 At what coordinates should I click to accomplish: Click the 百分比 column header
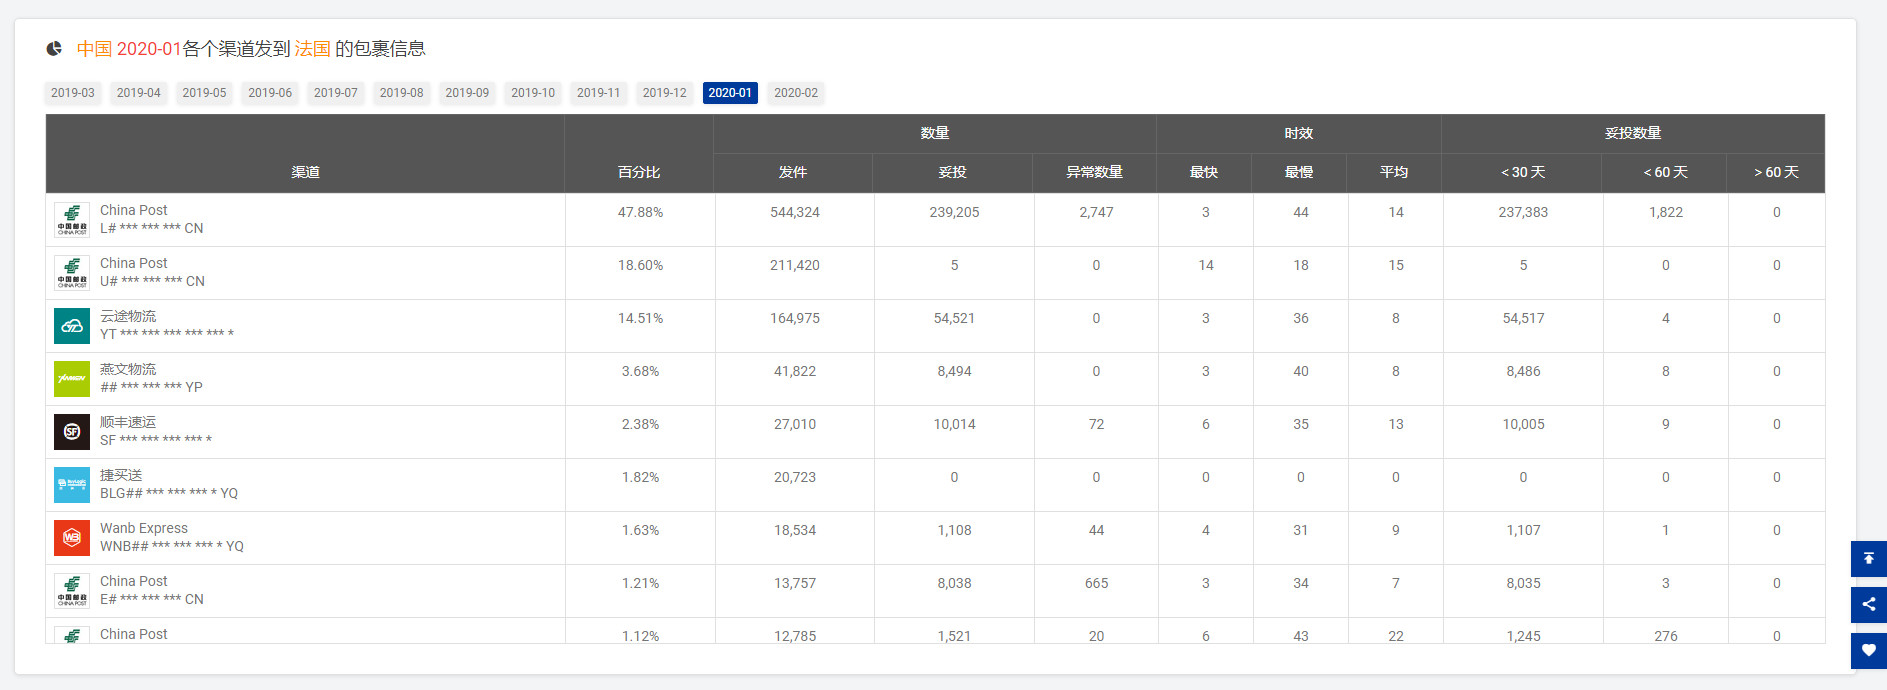pyautogui.click(x=639, y=172)
